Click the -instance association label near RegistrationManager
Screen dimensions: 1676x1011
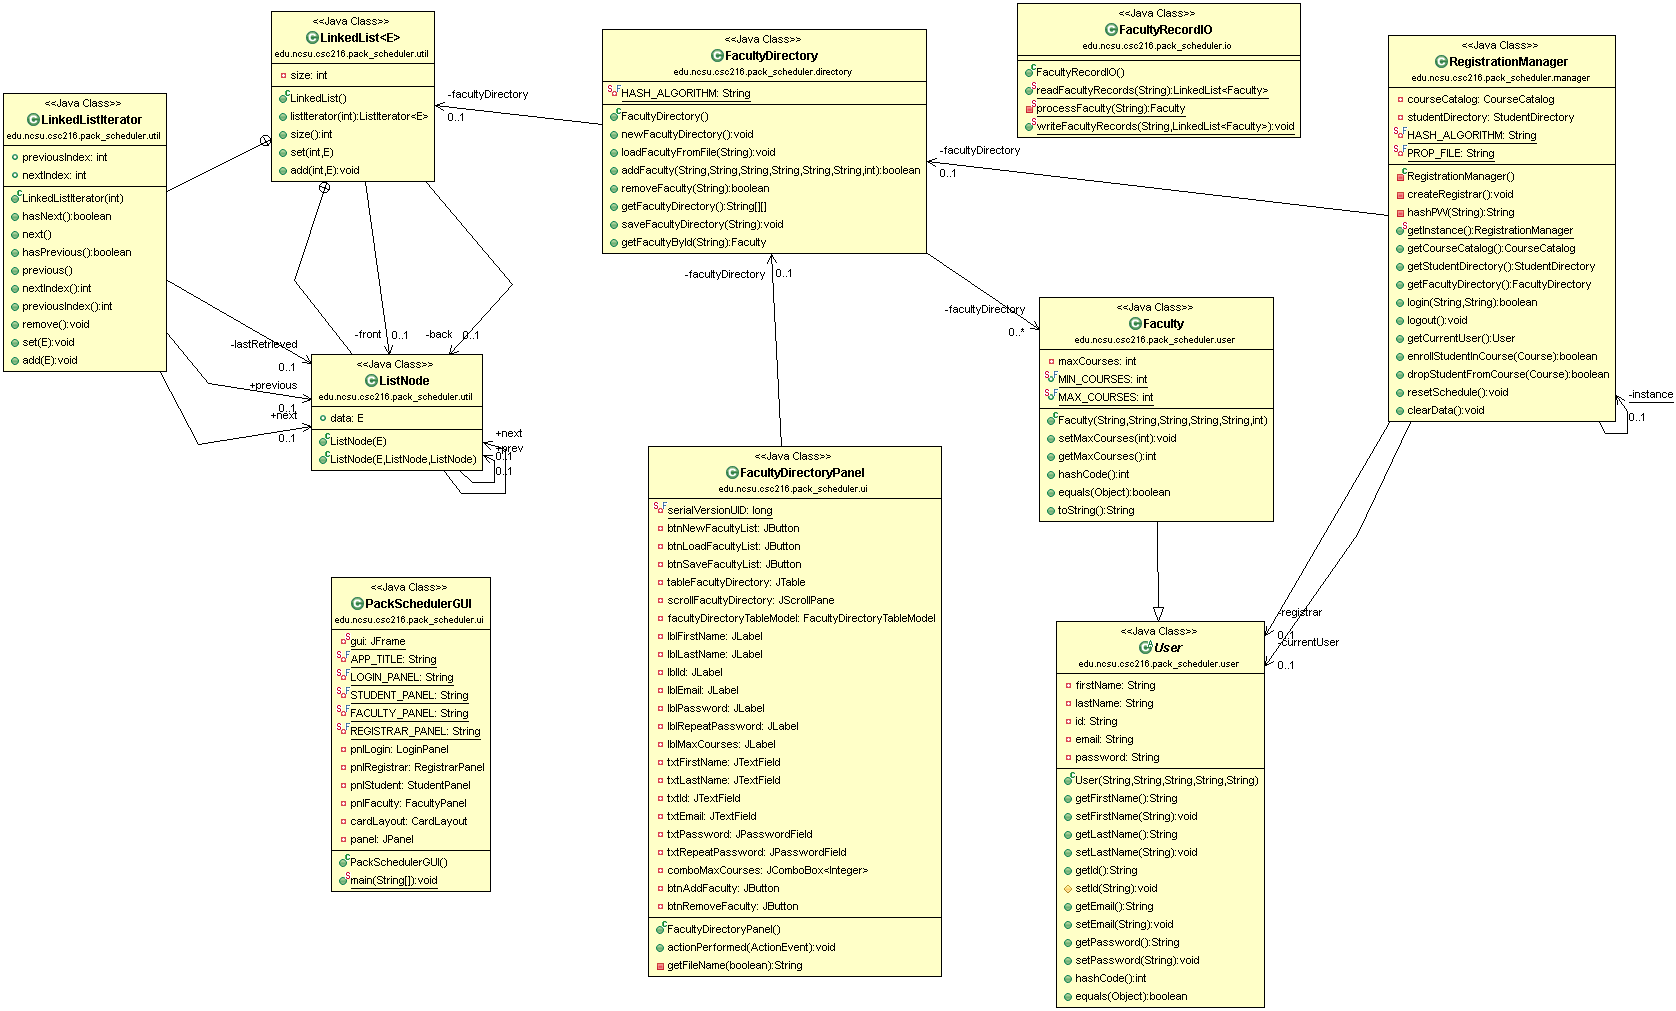(1650, 394)
